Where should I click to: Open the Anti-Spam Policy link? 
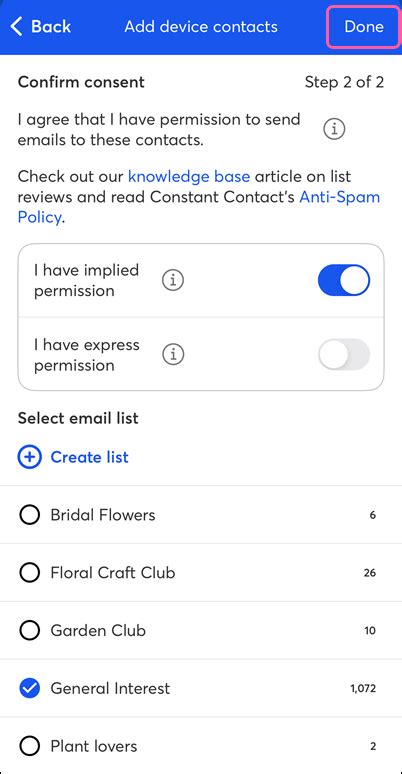[x=199, y=207]
